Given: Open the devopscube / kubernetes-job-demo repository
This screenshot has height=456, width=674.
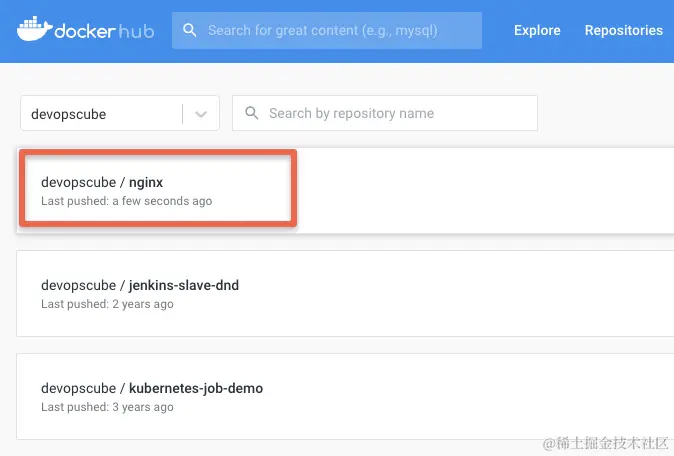Looking at the screenshot, I should coord(152,388).
